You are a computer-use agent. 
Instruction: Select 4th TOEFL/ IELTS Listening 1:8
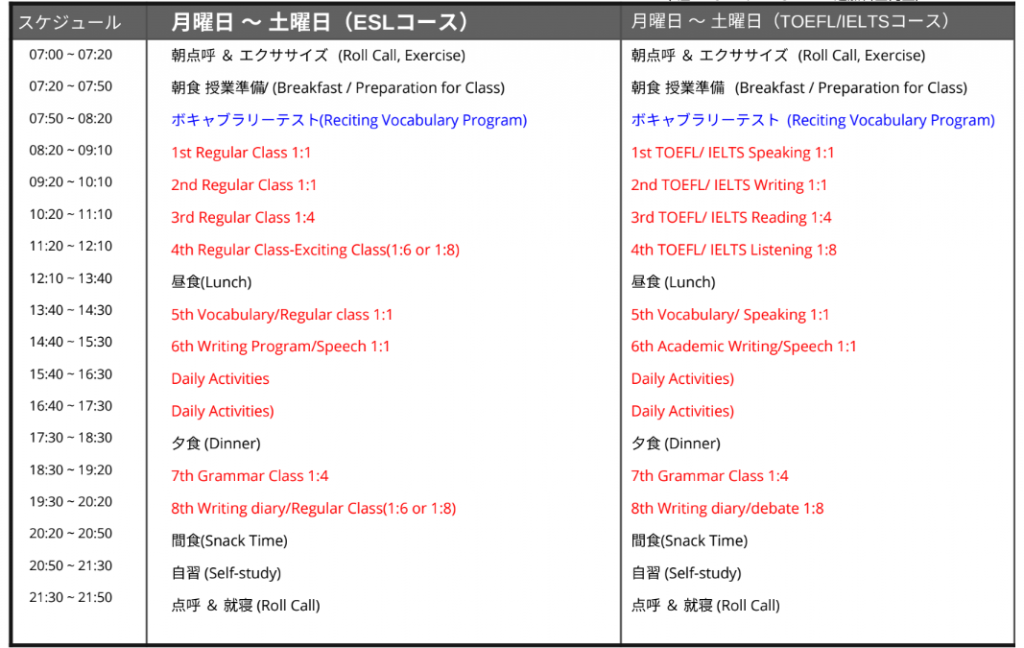[x=733, y=250]
